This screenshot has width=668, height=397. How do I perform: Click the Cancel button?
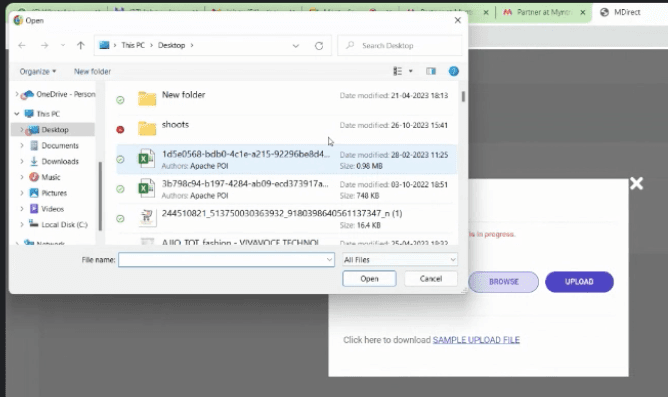[x=431, y=279]
